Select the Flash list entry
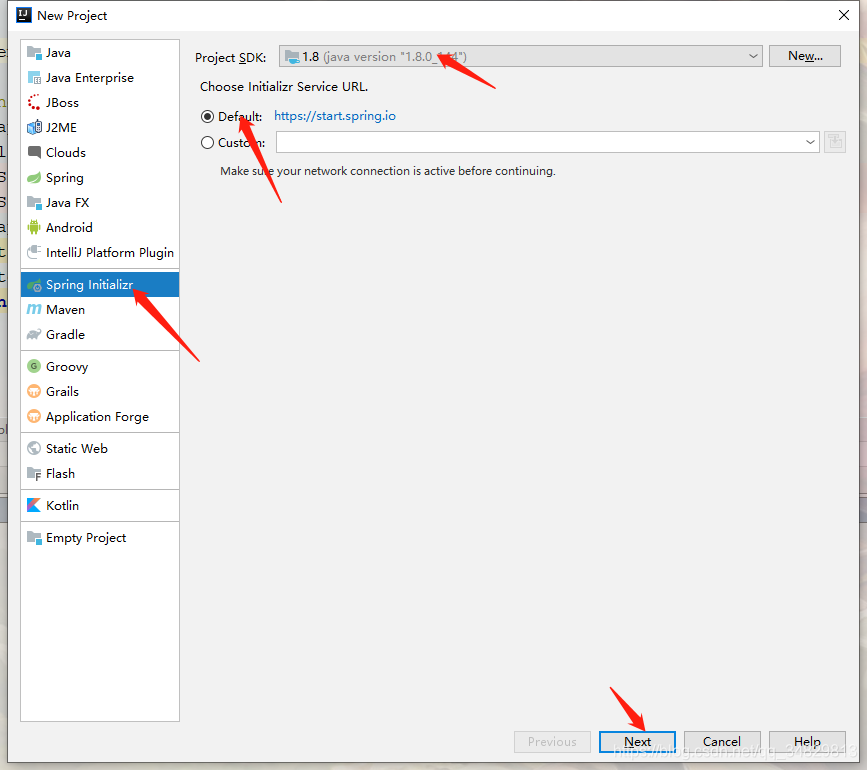The image size is (867, 770). 100,474
